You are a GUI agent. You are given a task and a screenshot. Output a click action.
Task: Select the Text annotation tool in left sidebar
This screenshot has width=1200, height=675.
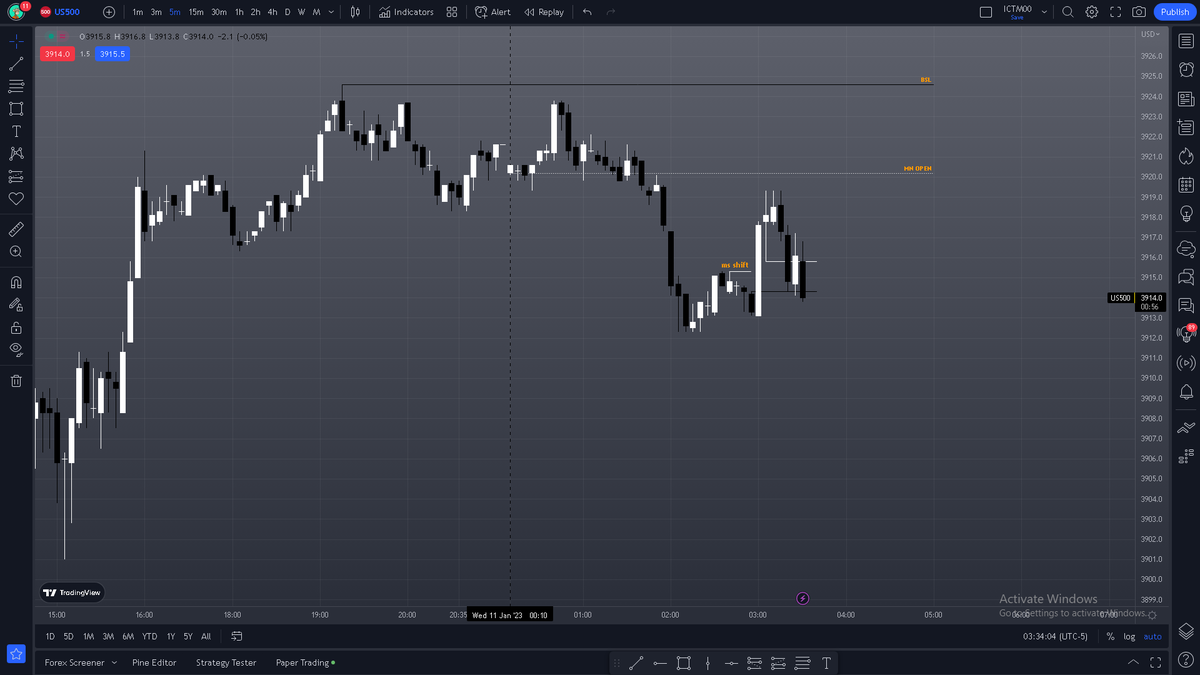(x=16, y=131)
